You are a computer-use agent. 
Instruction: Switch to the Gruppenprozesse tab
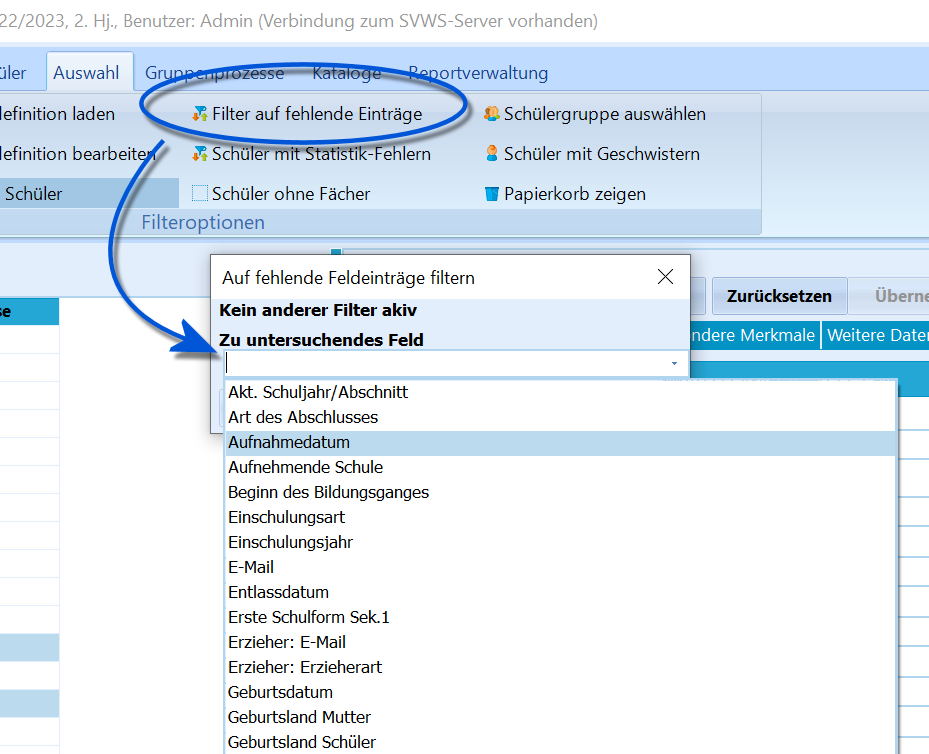[214, 73]
